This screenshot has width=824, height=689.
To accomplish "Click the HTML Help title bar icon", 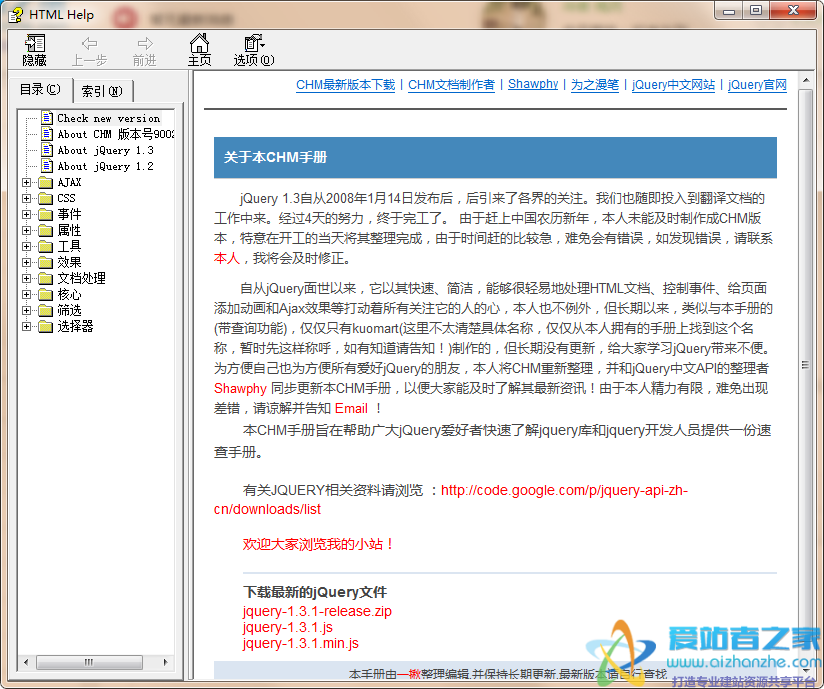I will (15, 15).
